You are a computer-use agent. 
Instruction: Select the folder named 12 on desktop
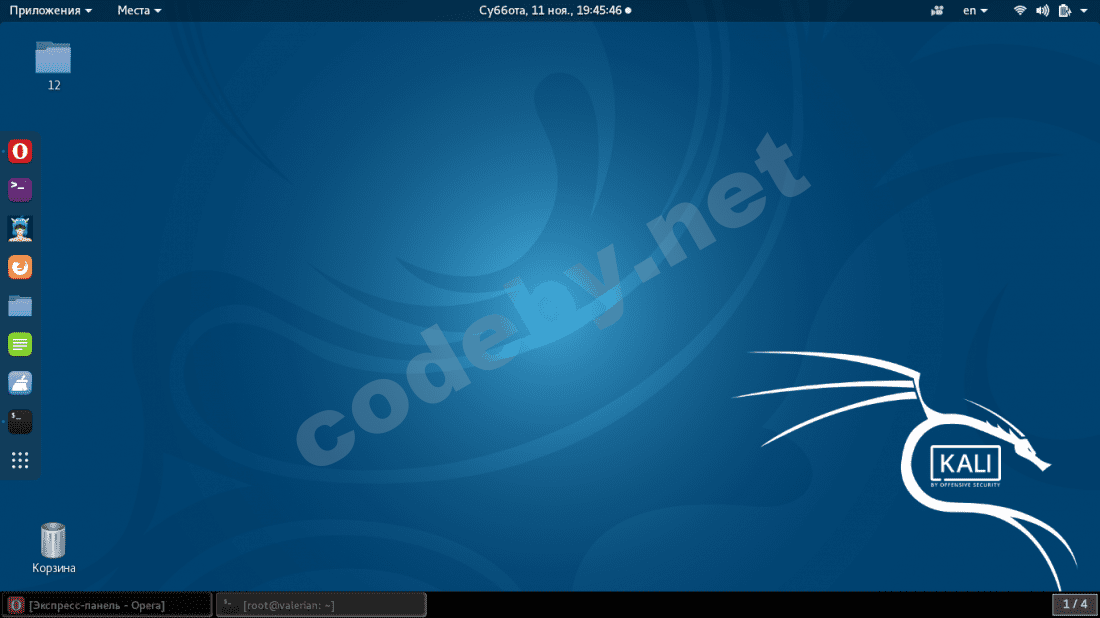[x=53, y=66]
